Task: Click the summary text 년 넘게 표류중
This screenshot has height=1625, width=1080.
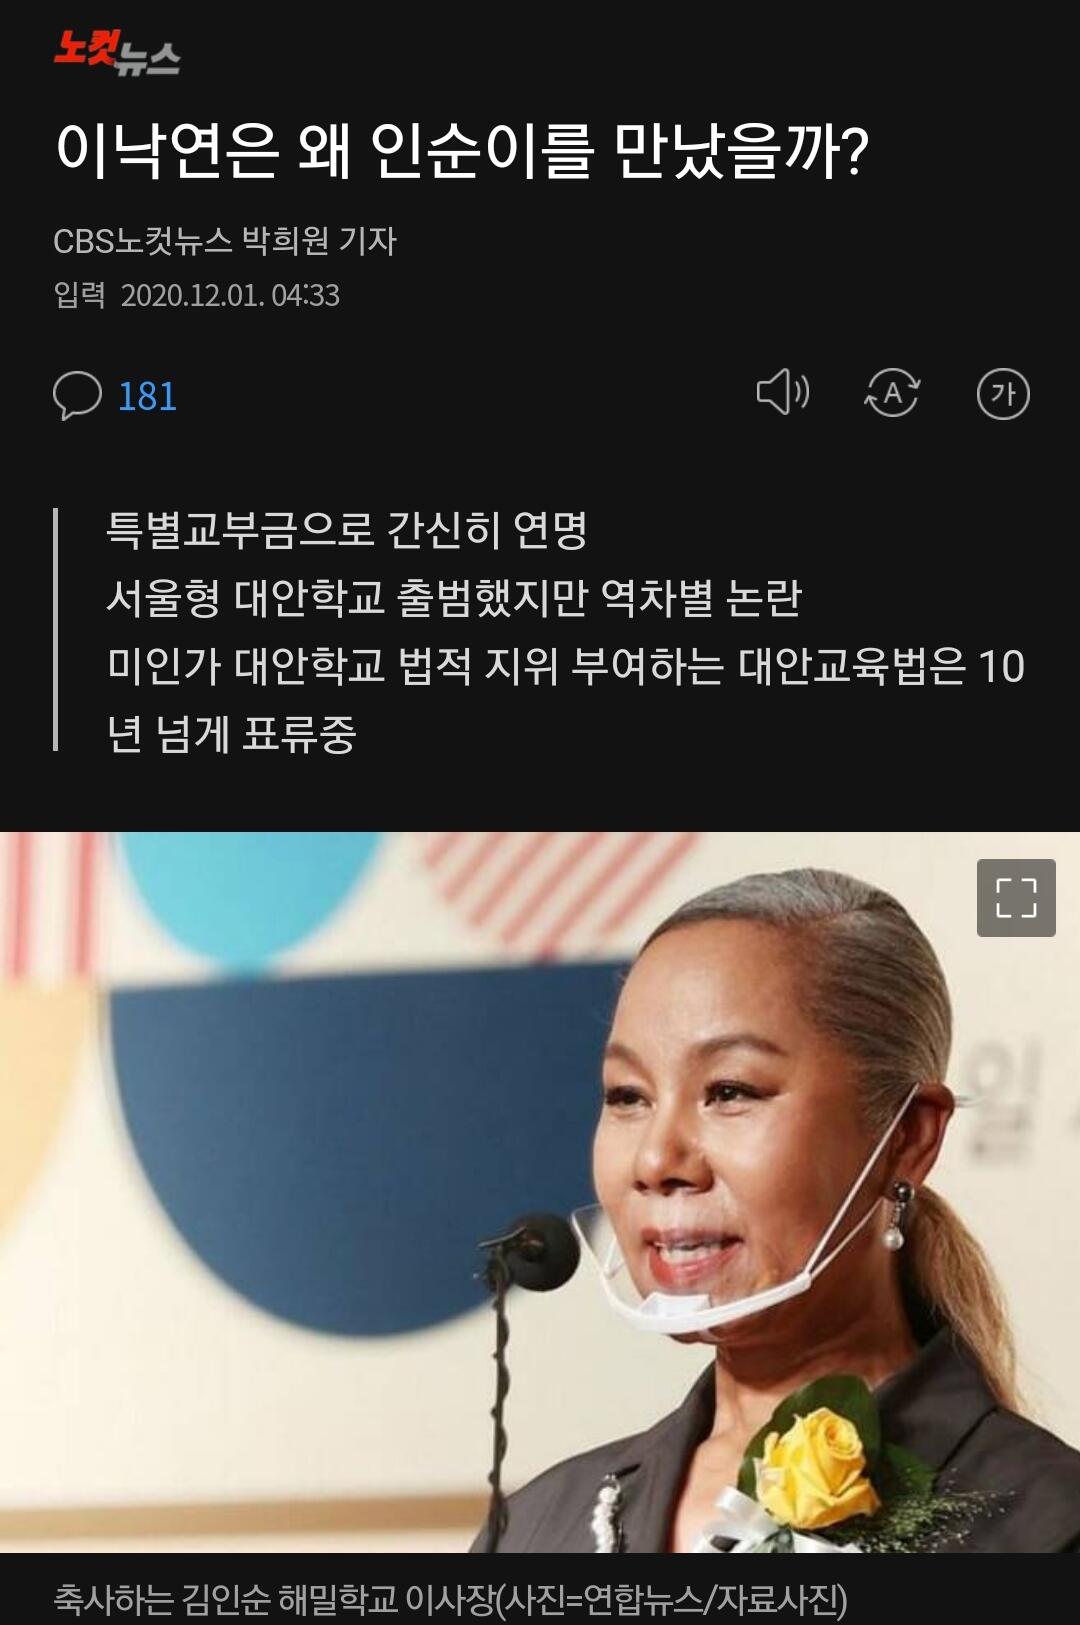Action: point(231,734)
